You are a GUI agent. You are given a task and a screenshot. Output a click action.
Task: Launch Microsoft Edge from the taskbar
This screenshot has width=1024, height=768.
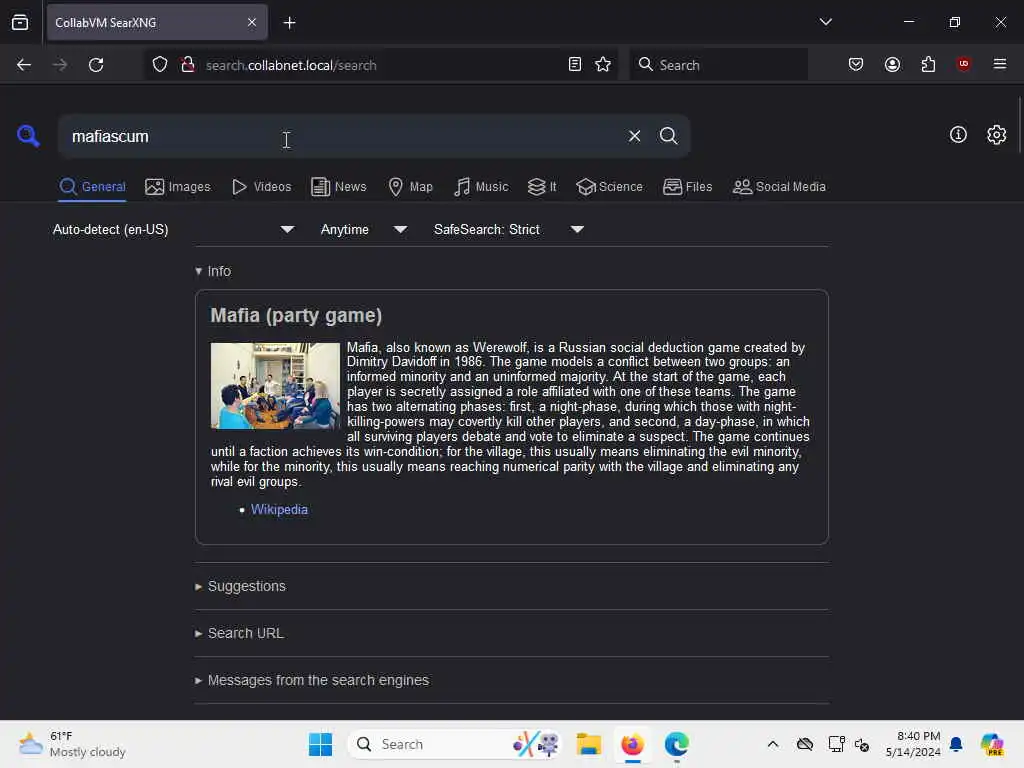tap(677, 744)
